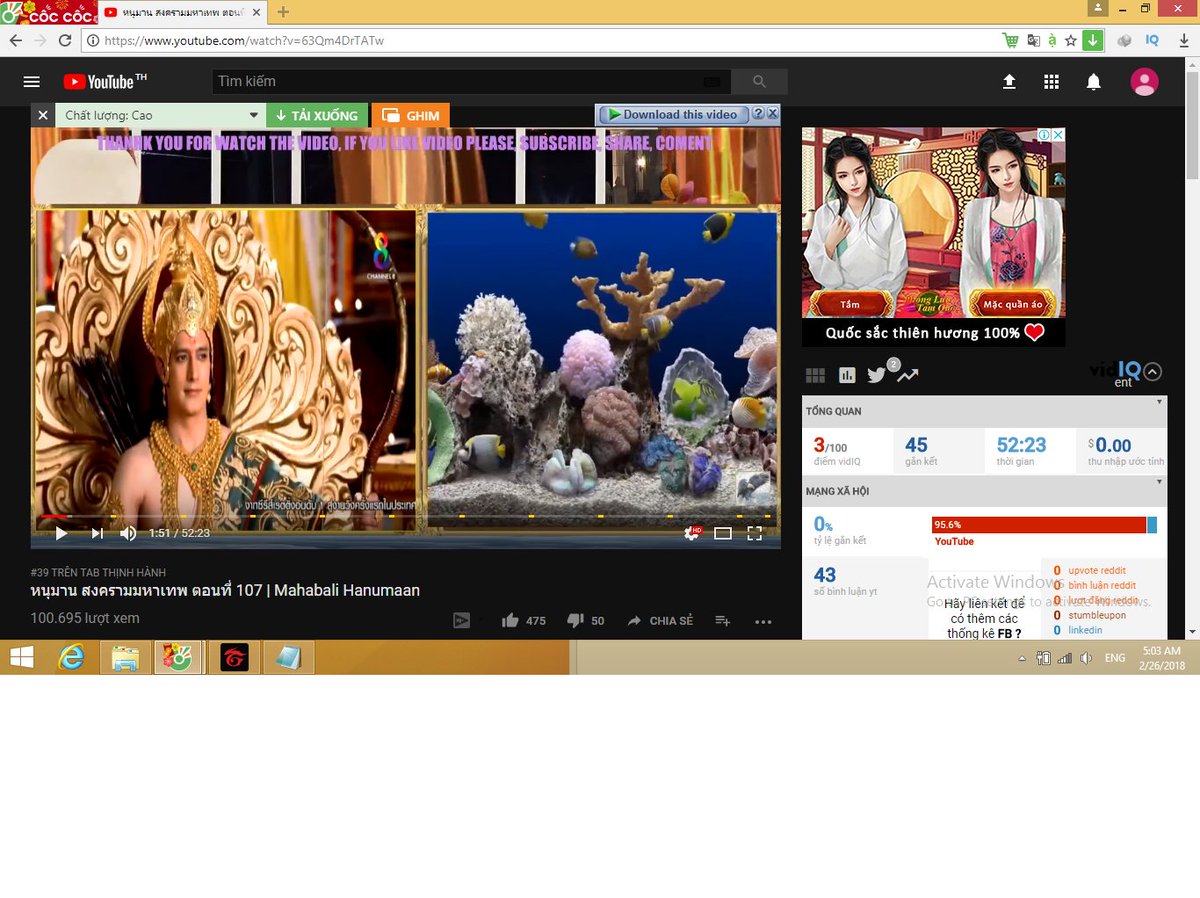Viewport: 1200px width, 898px height.
Task: Open the YouTube hamburger guide menu
Action: click(x=32, y=82)
